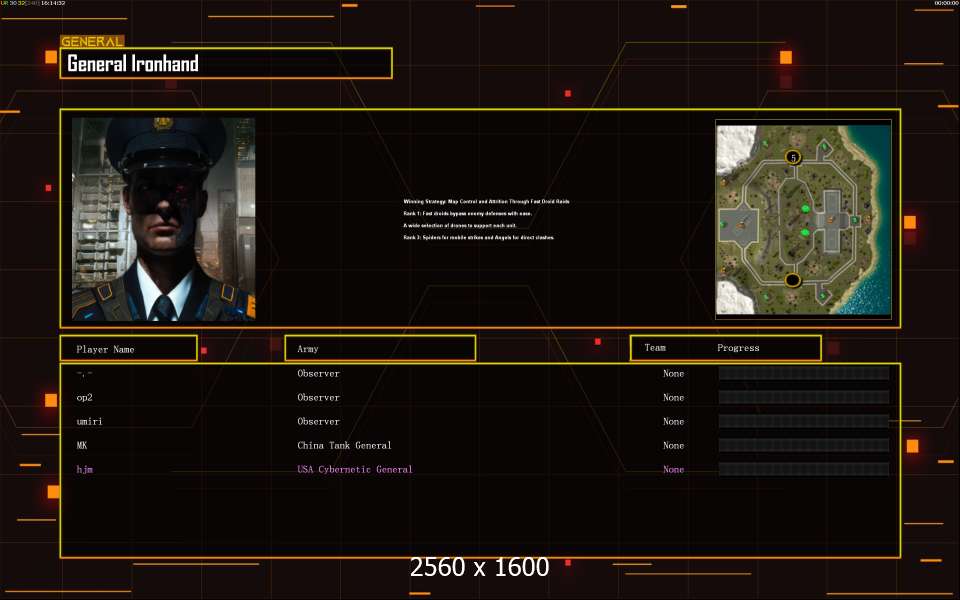The image size is (960, 600).
Task: Select player umiri in the list
Action: click(x=89, y=421)
